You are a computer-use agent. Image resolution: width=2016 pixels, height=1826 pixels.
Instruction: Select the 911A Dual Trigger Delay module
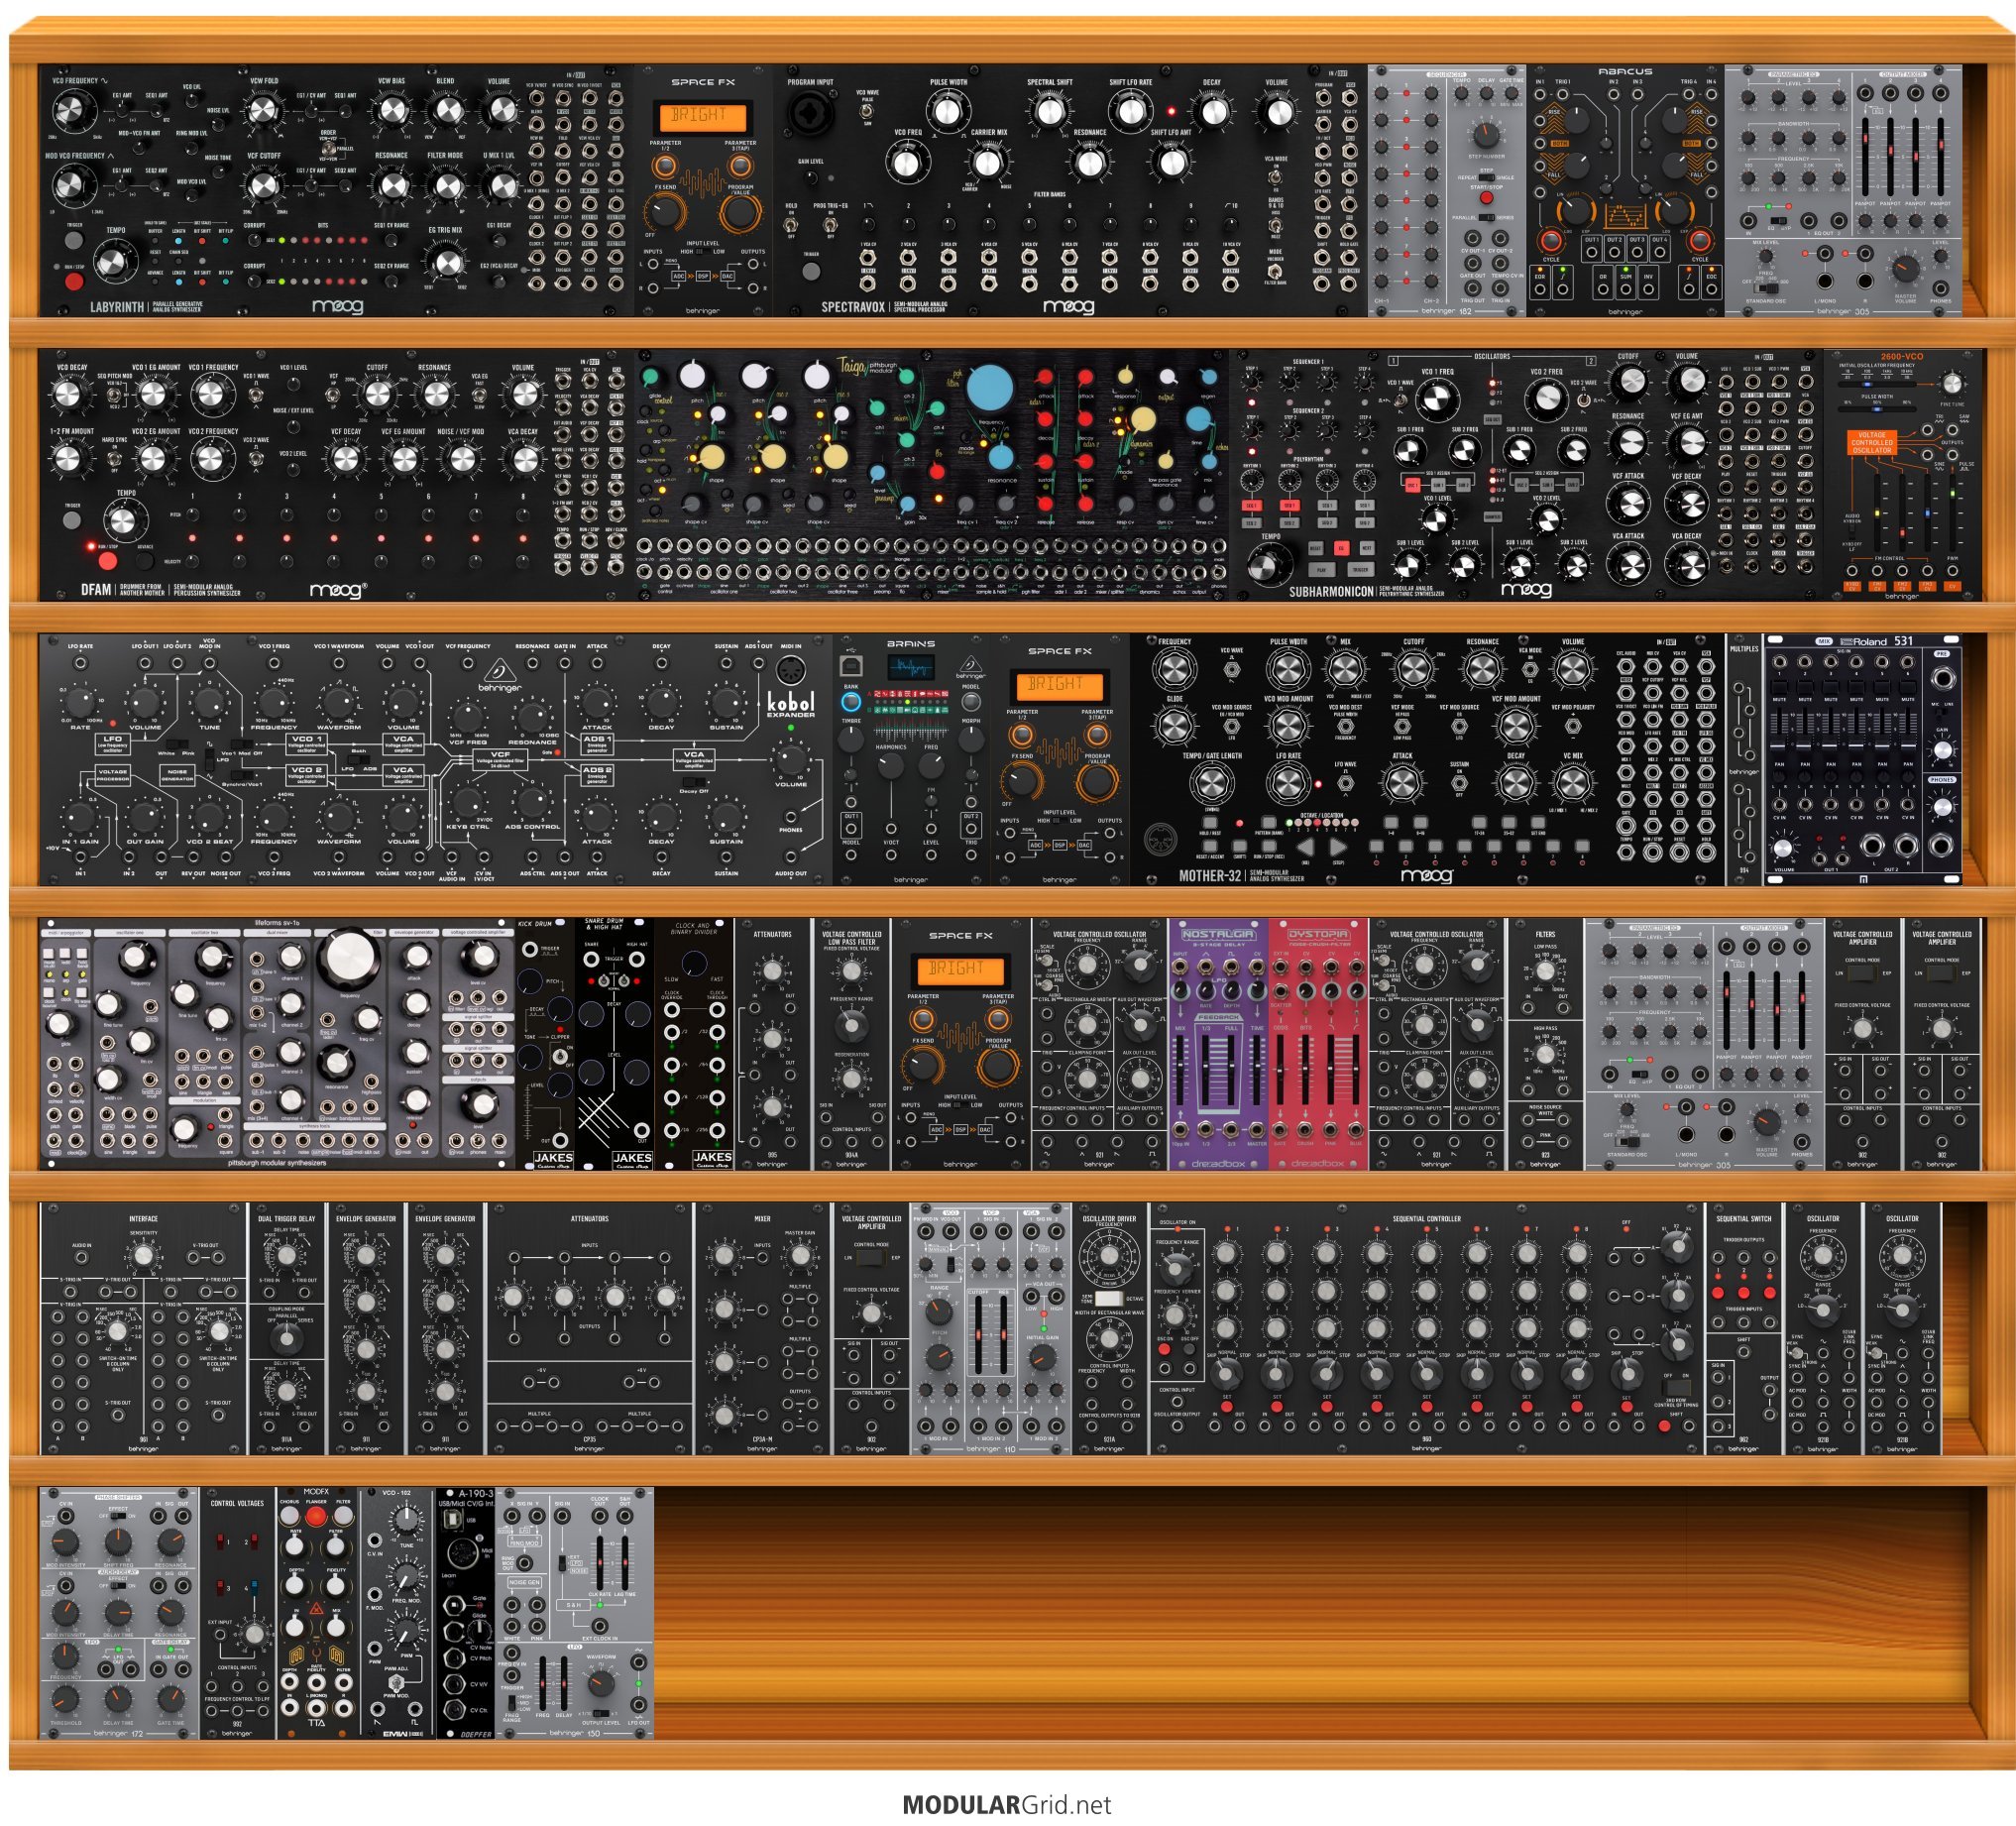(x=287, y=1328)
